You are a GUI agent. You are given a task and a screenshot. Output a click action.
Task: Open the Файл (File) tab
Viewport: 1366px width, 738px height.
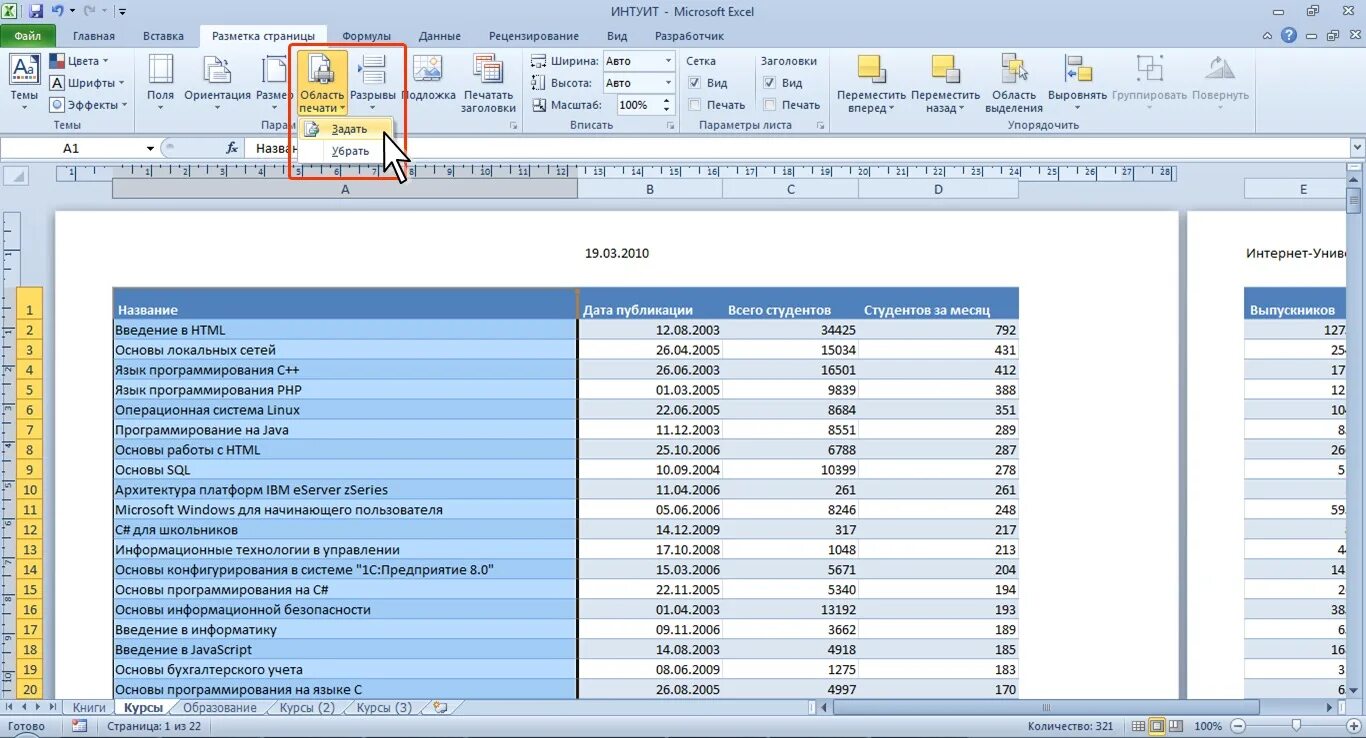[27, 36]
